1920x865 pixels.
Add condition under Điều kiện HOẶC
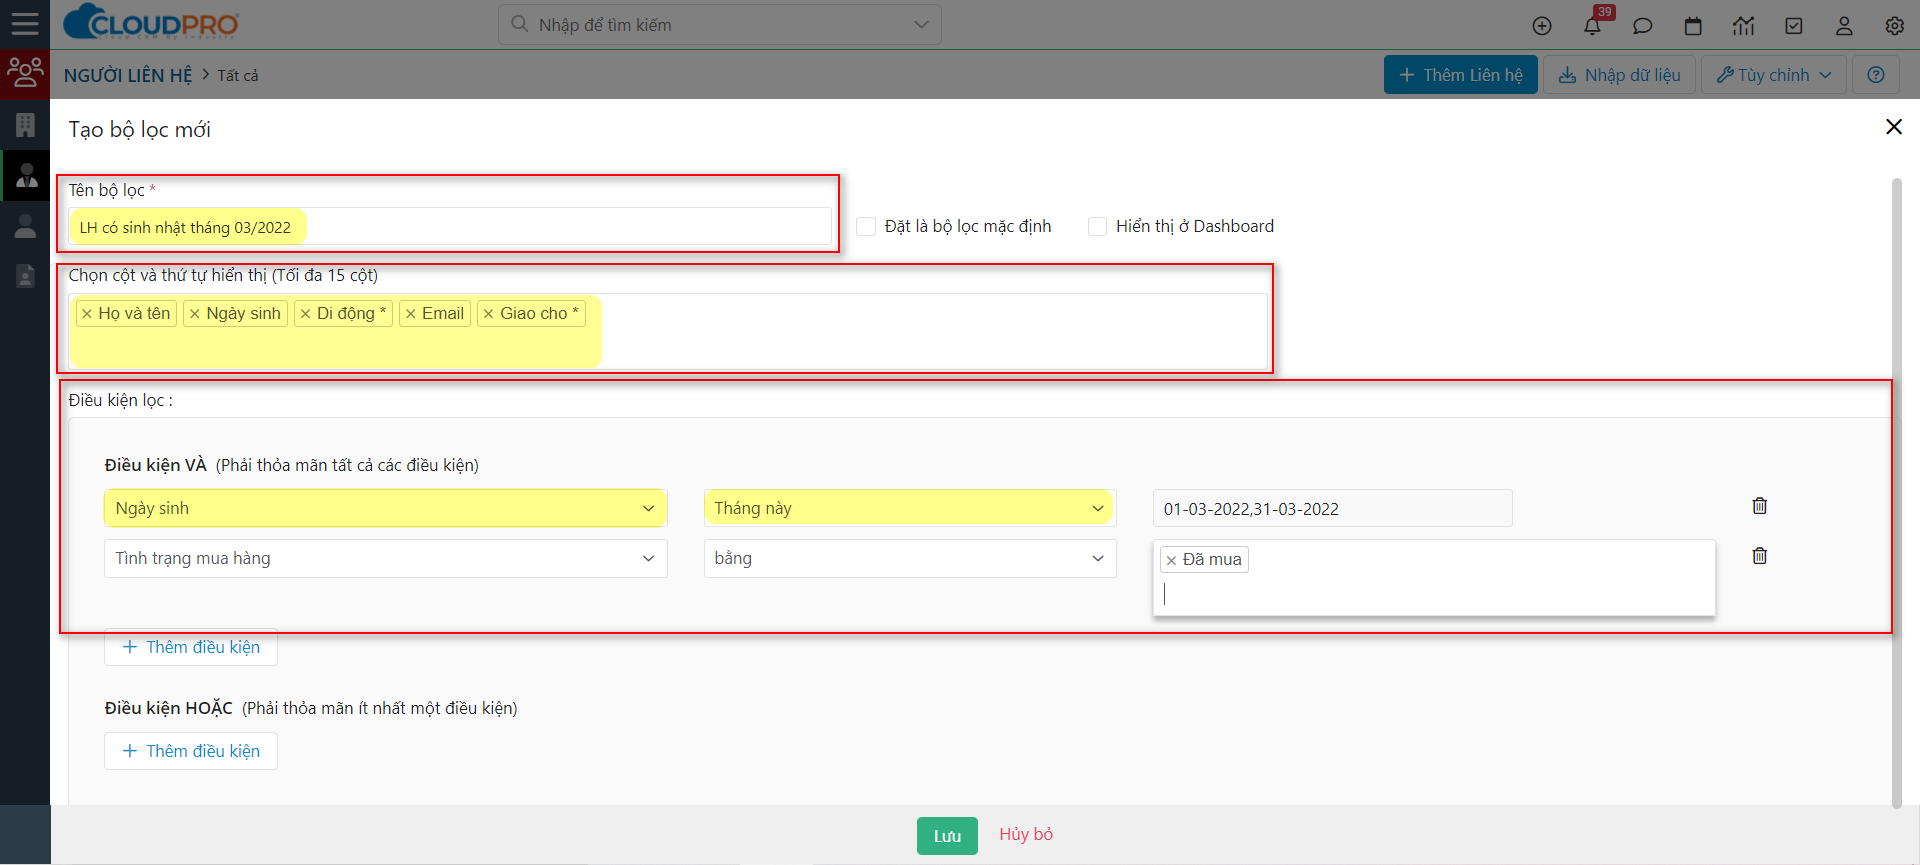click(x=191, y=751)
